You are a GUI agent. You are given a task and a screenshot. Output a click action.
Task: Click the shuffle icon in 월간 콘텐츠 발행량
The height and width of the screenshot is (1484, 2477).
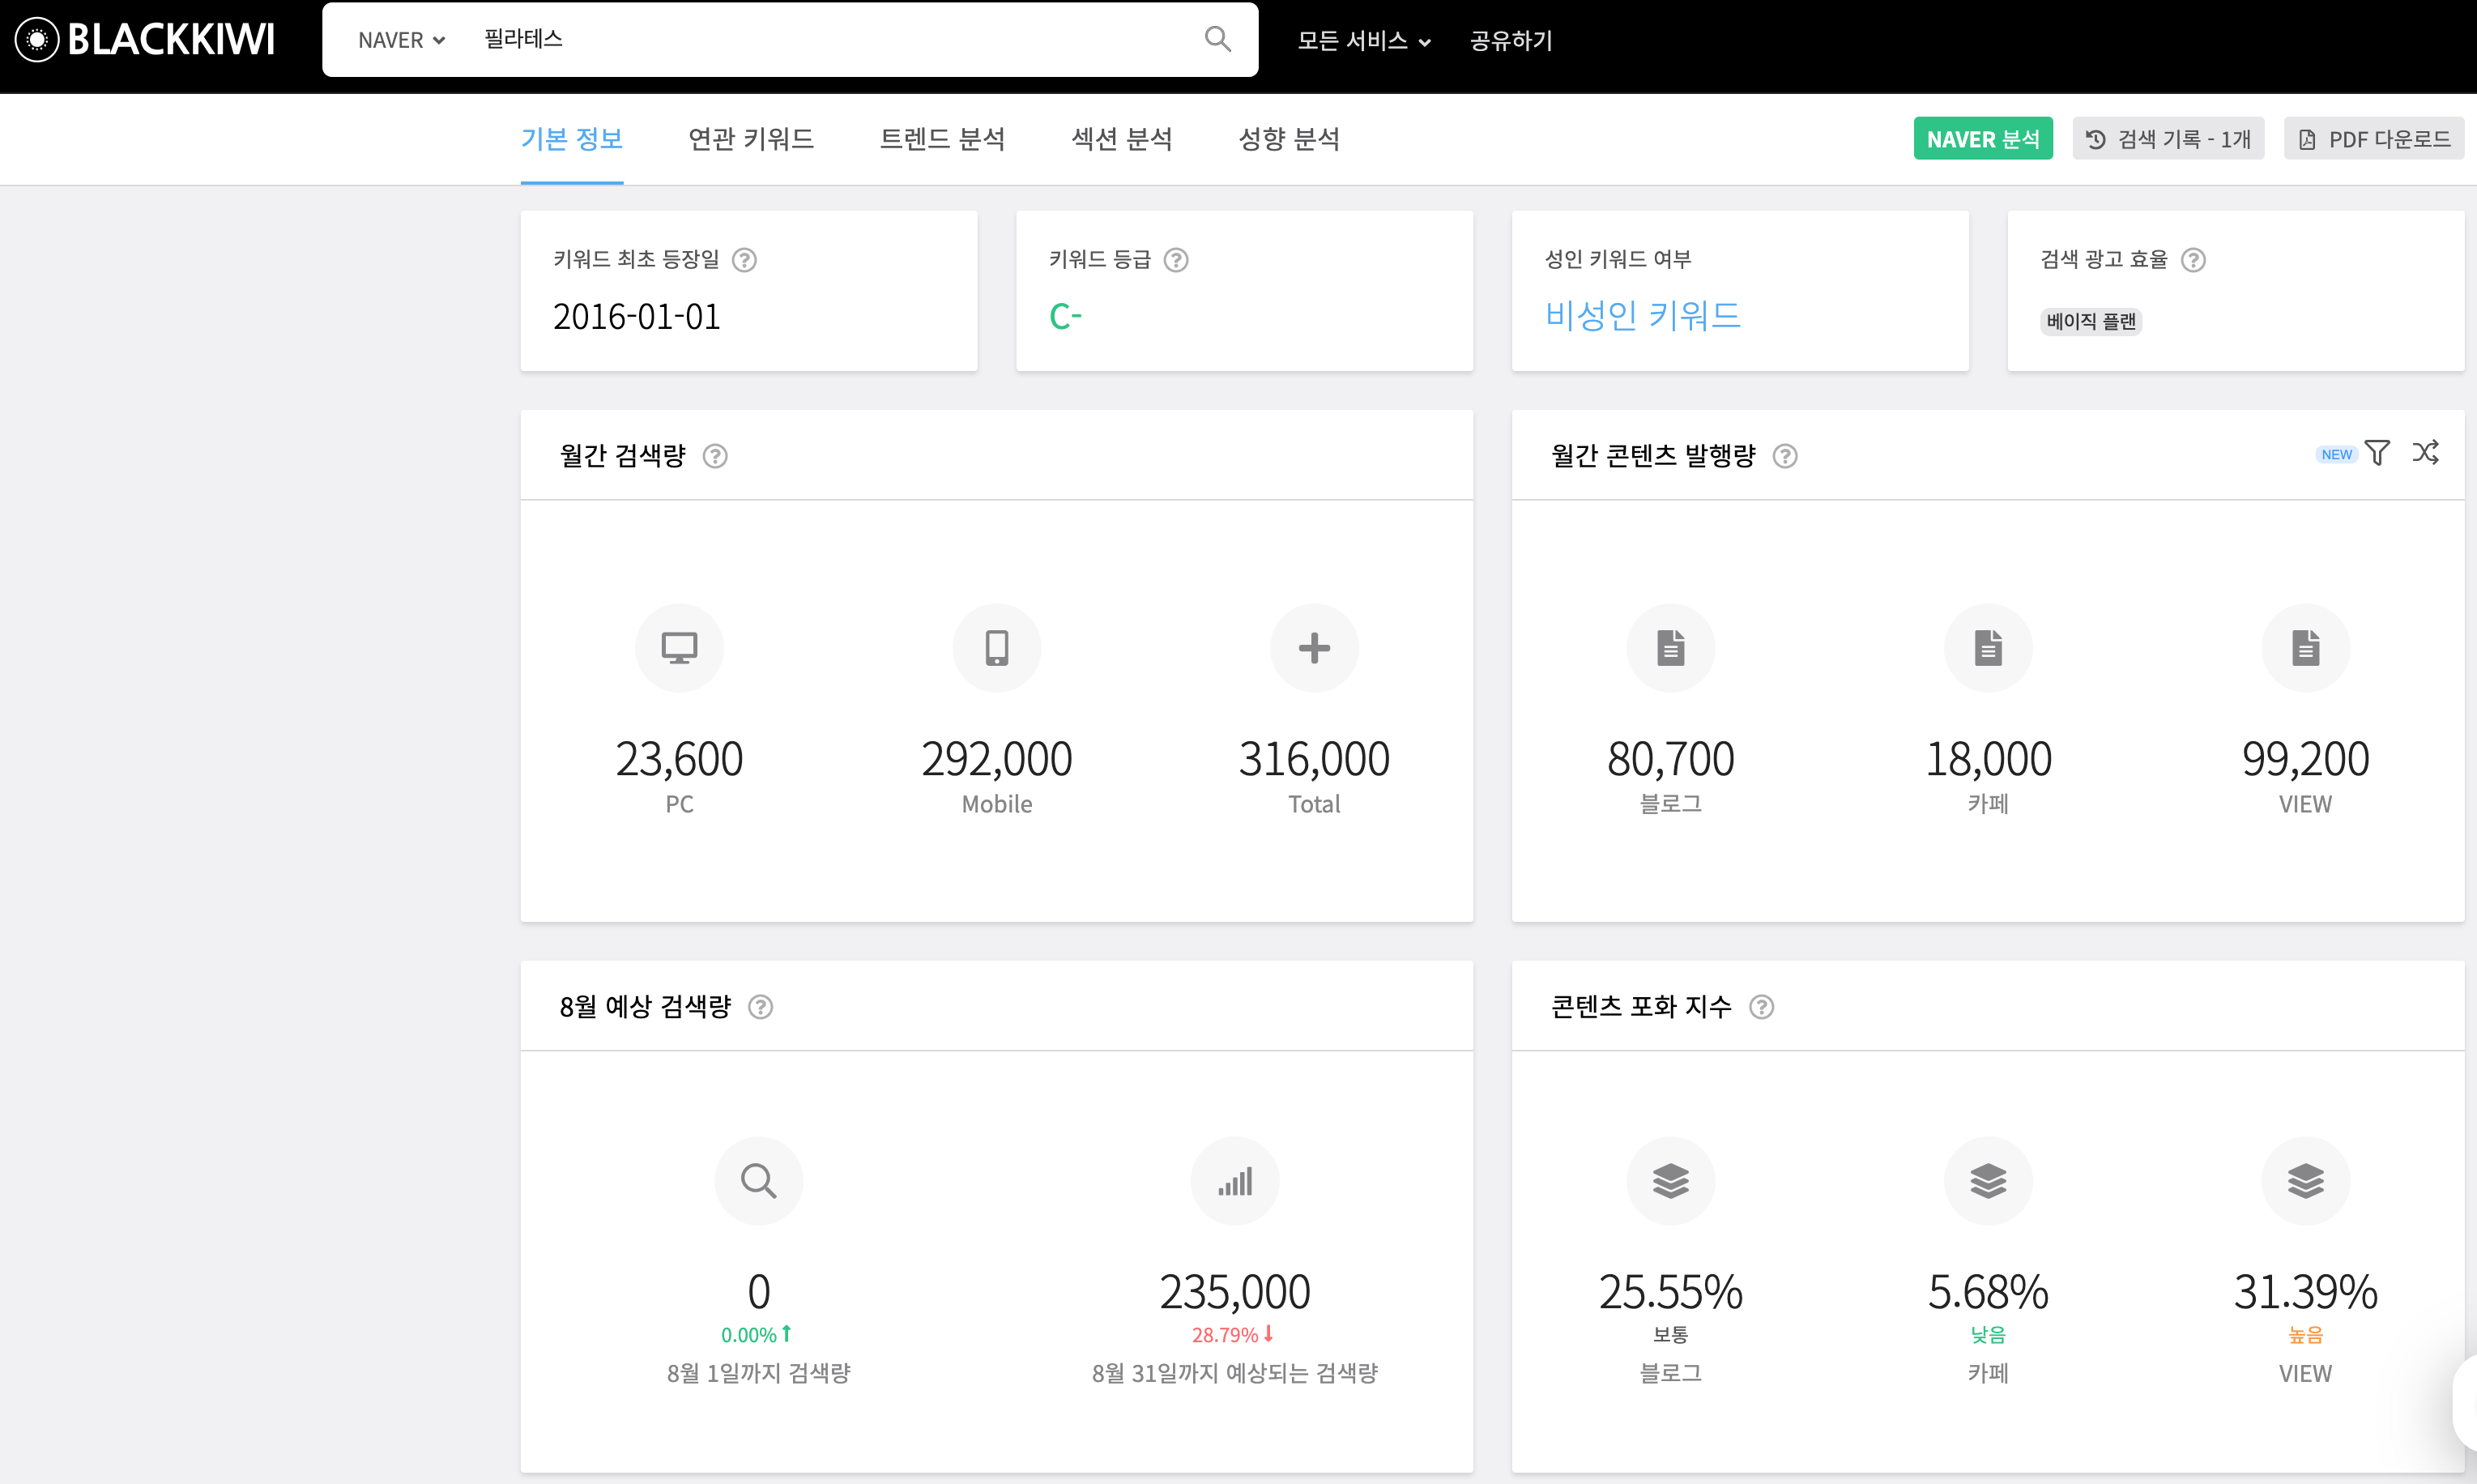[2425, 453]
